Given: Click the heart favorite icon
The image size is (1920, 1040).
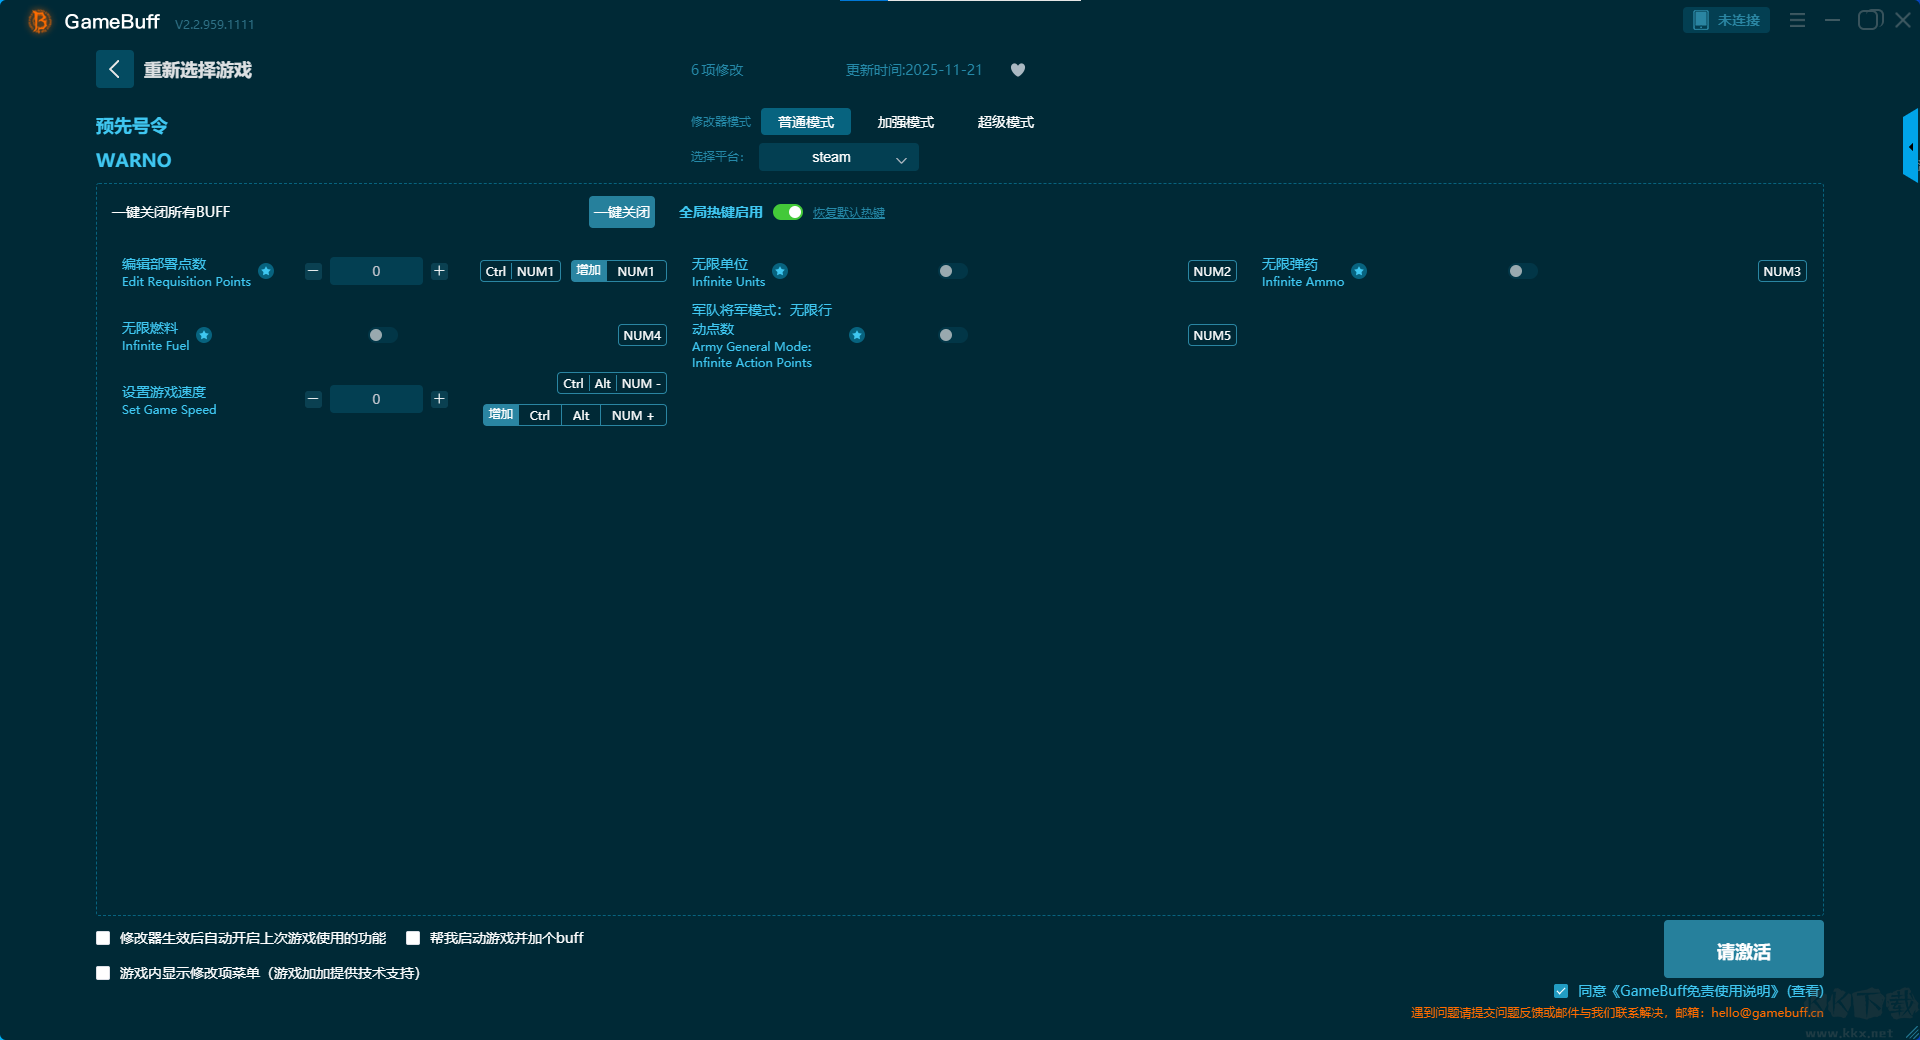Looking at the screenshot, I should click(1017, 70).
